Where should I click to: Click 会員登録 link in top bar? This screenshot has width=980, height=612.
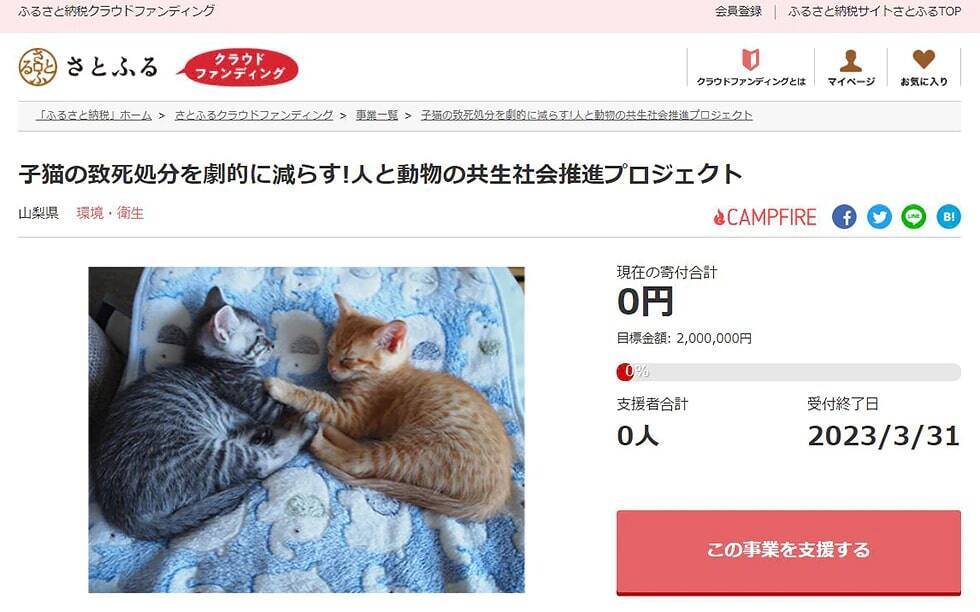[x=738, y=11]
